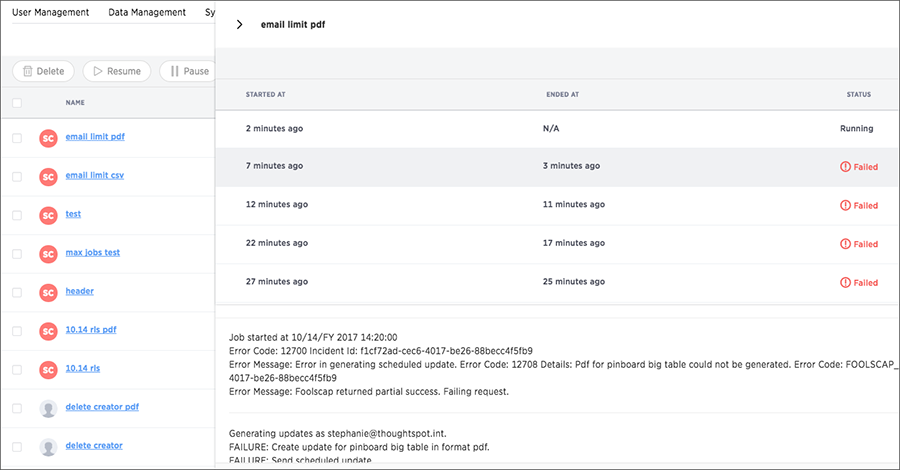Click the Resume button

pos(117,71)
